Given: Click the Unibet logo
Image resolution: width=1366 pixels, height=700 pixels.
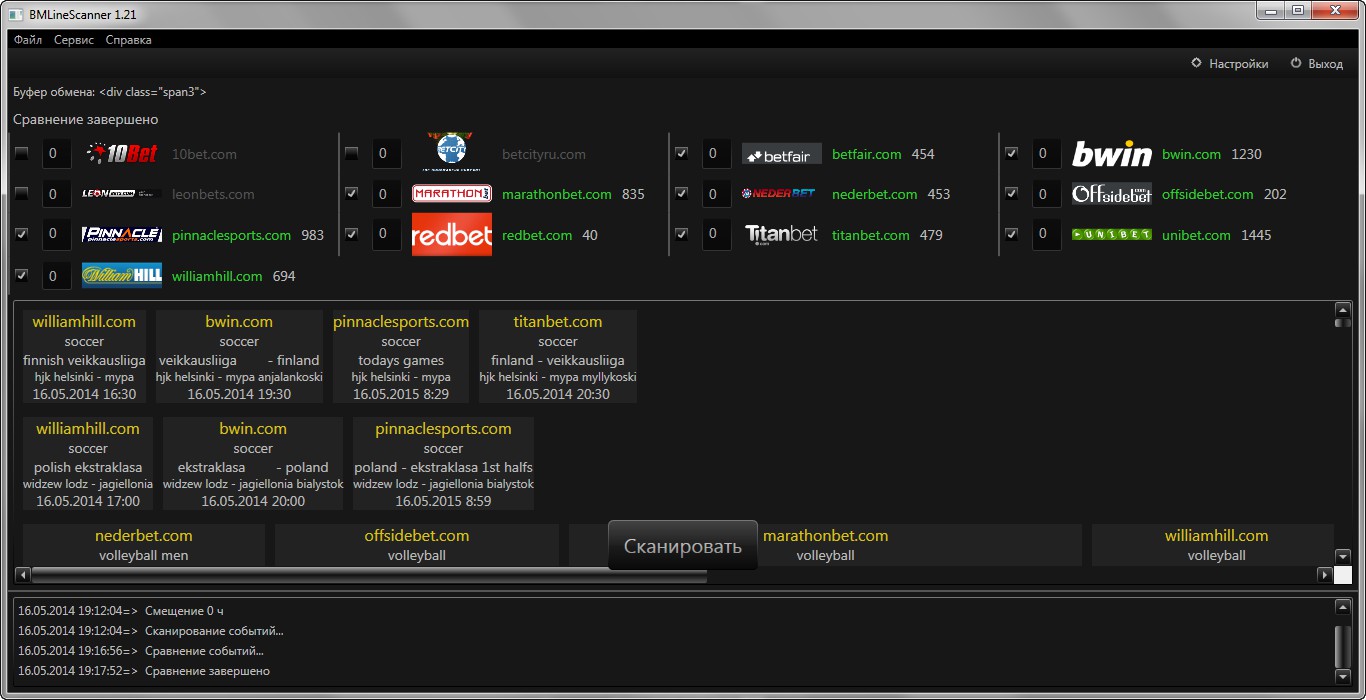Looking at the screenshot, I should [x=1112, y=235].
